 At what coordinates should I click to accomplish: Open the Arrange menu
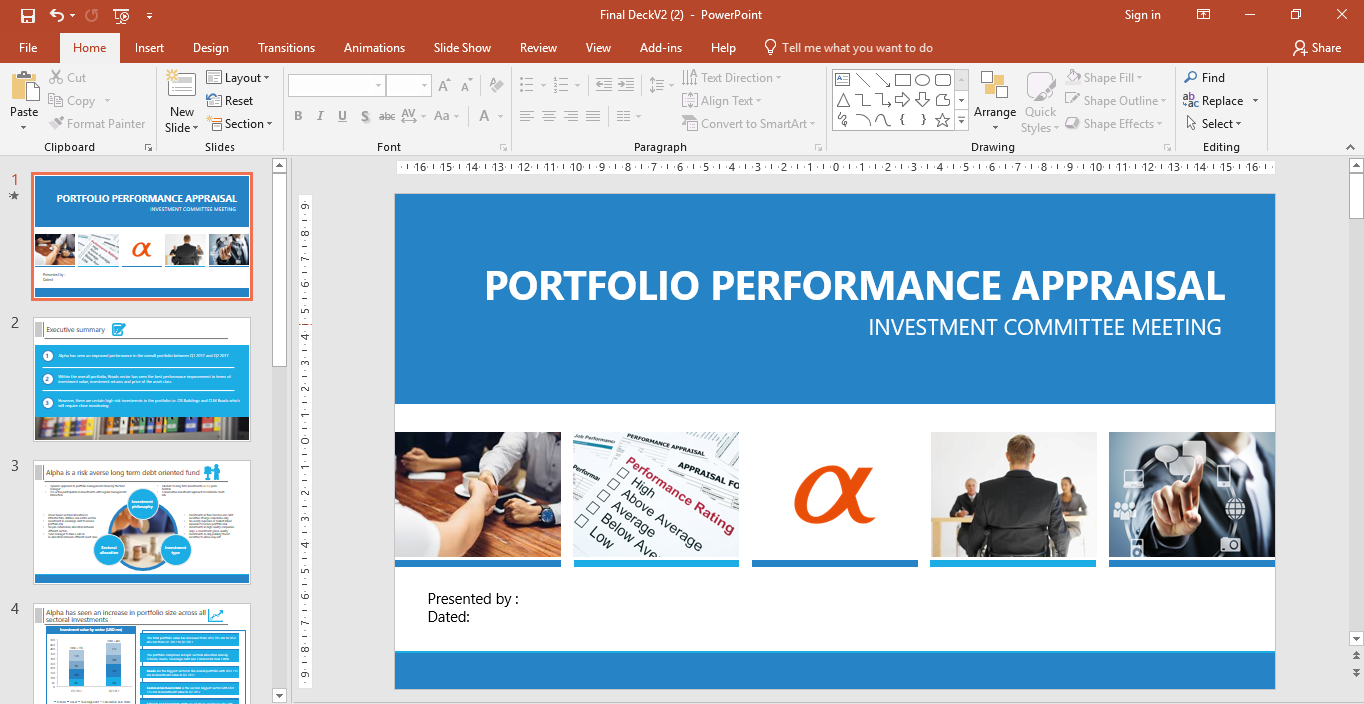(995, 101)
